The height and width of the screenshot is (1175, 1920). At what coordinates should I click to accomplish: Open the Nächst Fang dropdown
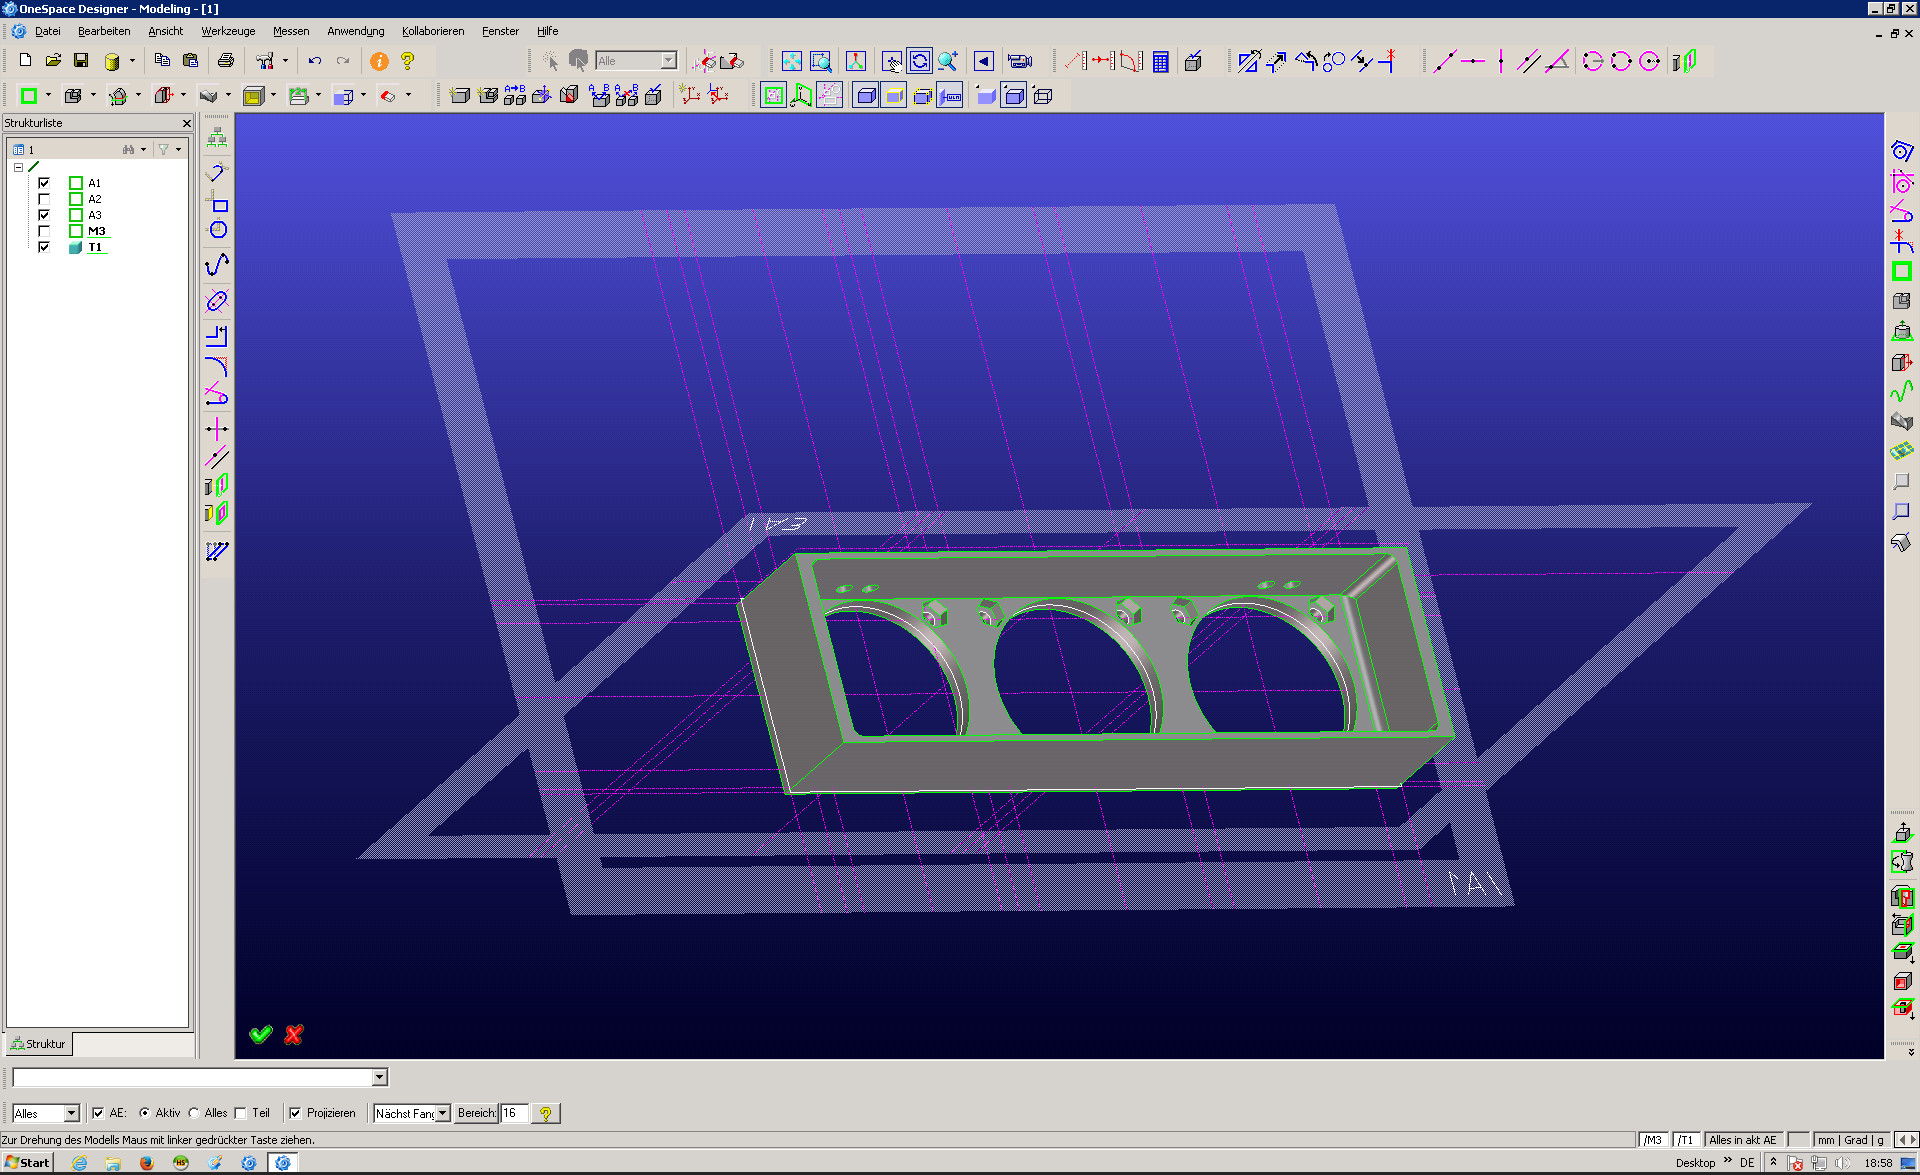pyautogui.click(x=442, y=1113)
